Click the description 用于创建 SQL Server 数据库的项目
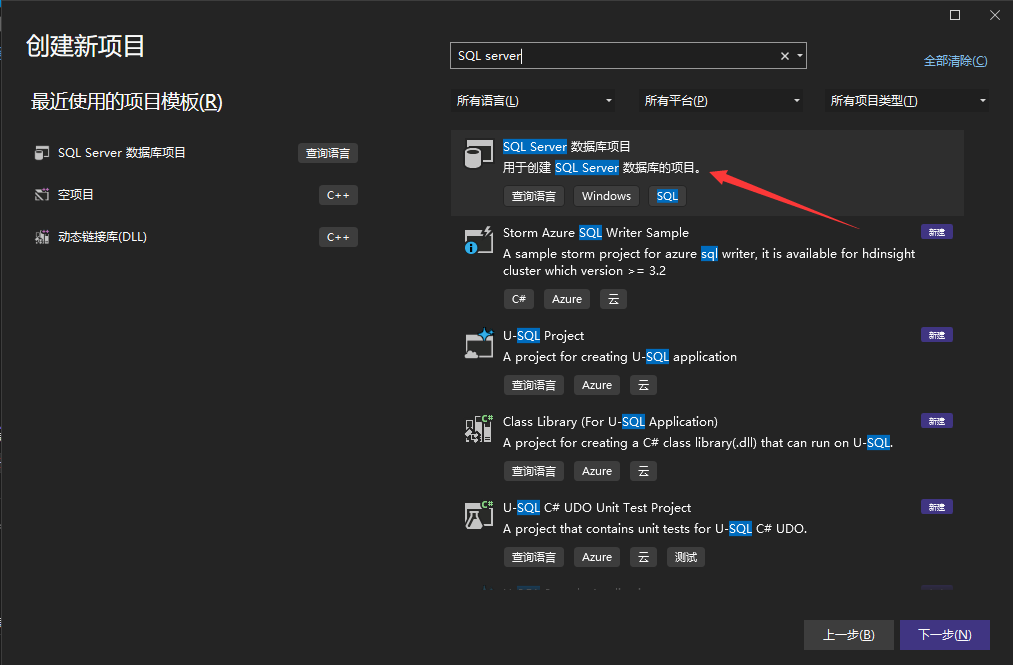1013x665 pixels. 602,168
